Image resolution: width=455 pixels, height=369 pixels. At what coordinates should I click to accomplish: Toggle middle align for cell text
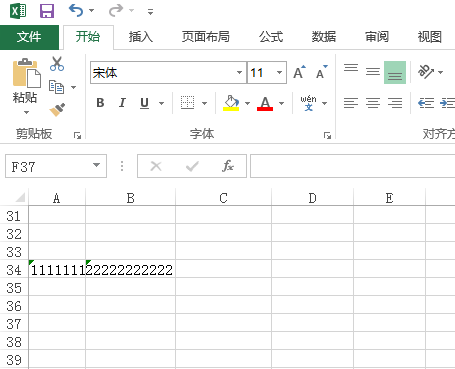tap(373, 72)
